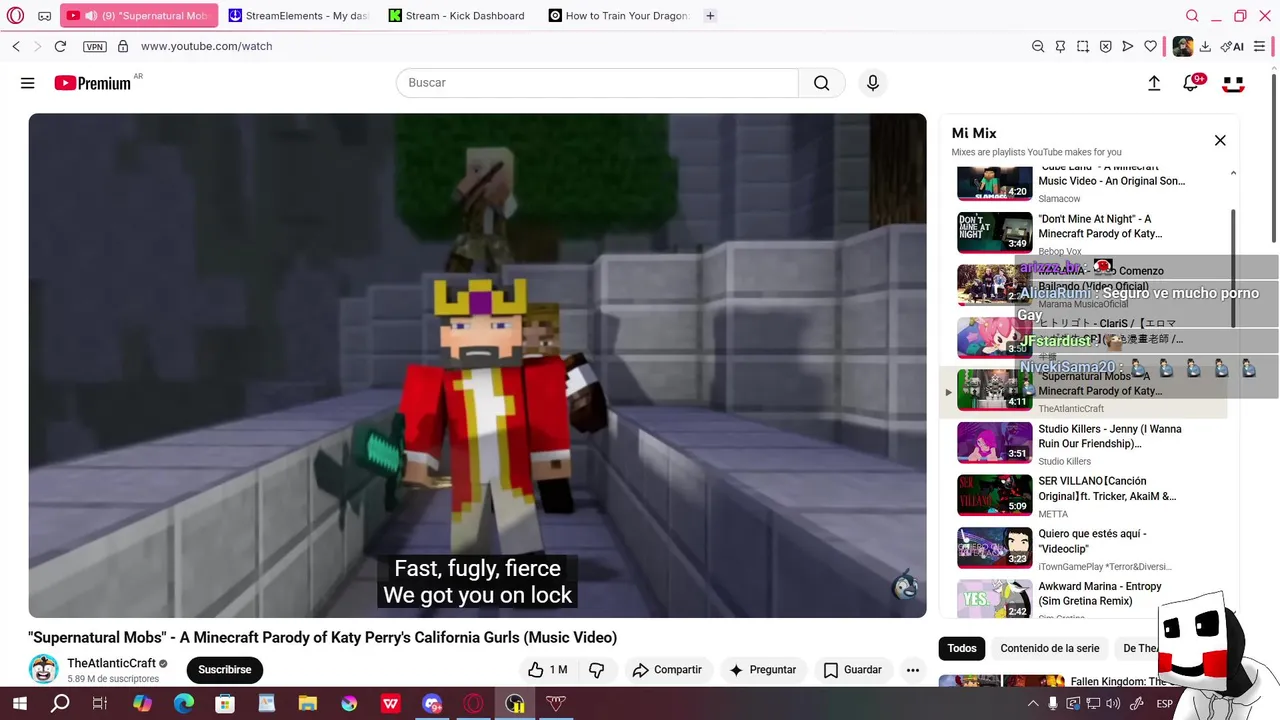The width and height of the screenshot is (1280, 720).
Task: Click the playlist scroll-up arrow
Action: pyautogui.click(x=1233, y=173)
